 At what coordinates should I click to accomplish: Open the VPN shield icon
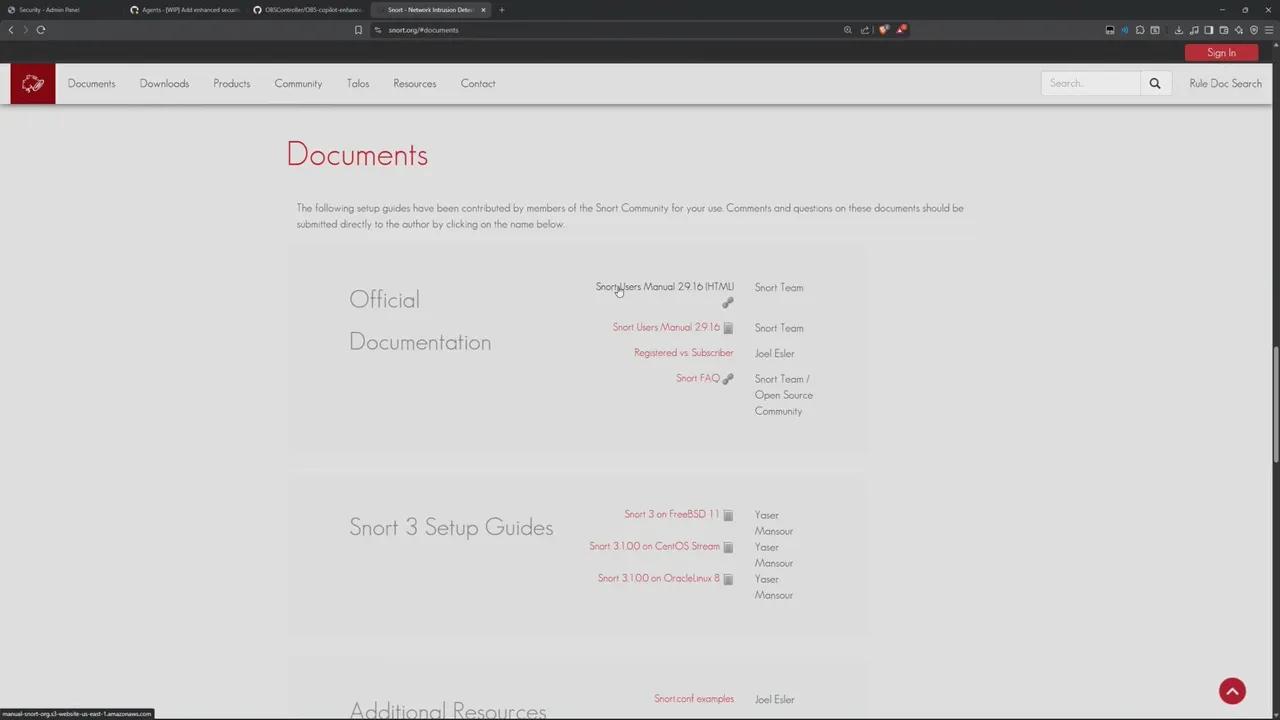click(x=1254, y=30)
